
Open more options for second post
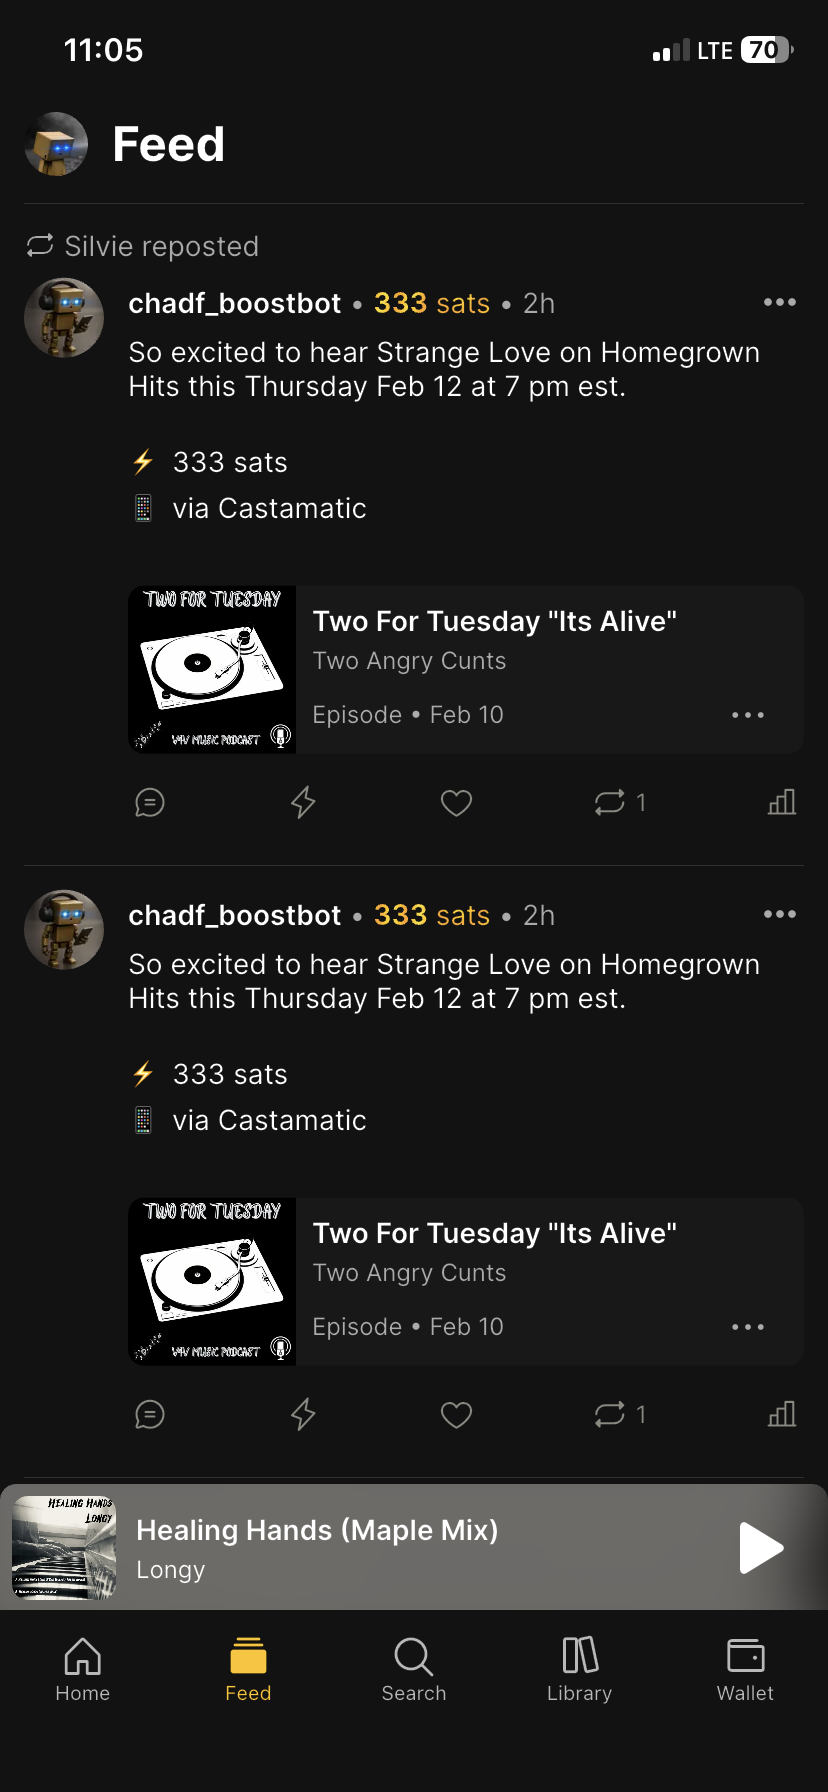coord(779,914)
